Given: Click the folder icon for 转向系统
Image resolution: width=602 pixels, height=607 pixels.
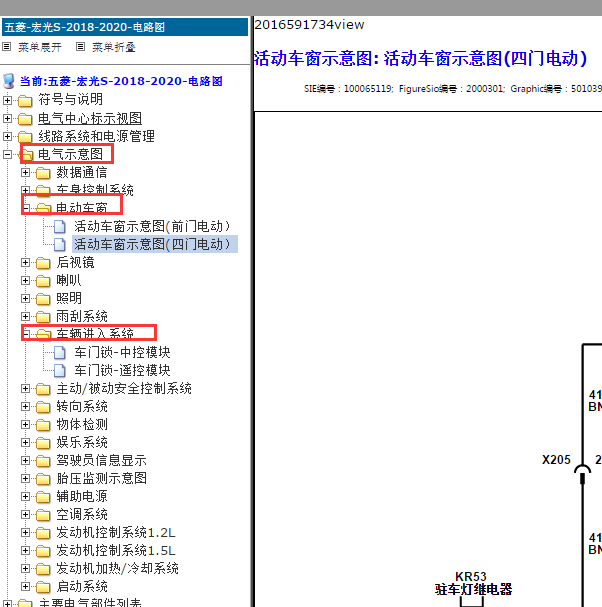Looking at the screenshot, I should (43, 407).
